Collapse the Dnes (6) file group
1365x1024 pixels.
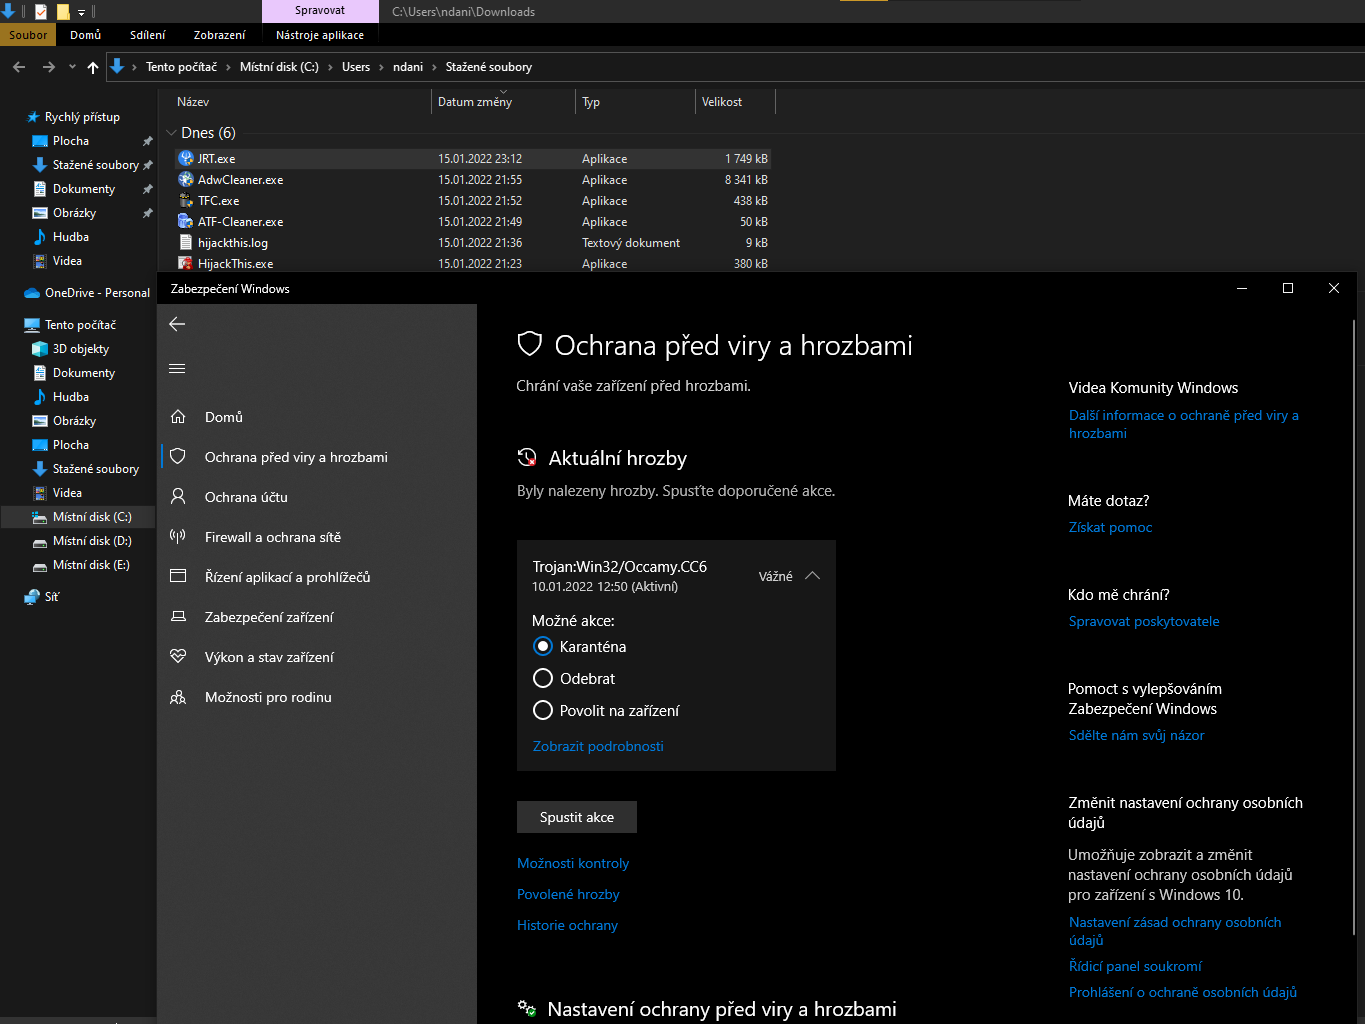[x=171, y=133]
